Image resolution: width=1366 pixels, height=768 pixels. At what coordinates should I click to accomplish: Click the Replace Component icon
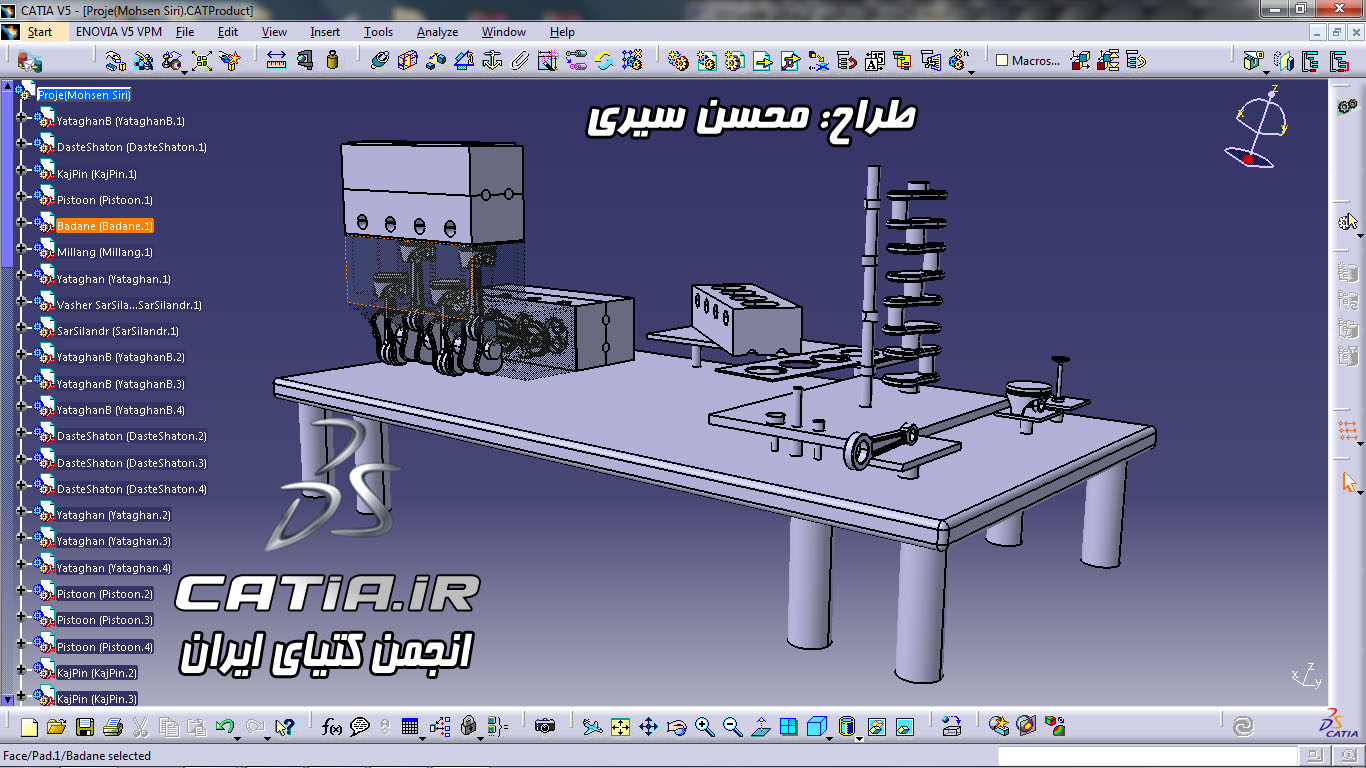point(819,61)
